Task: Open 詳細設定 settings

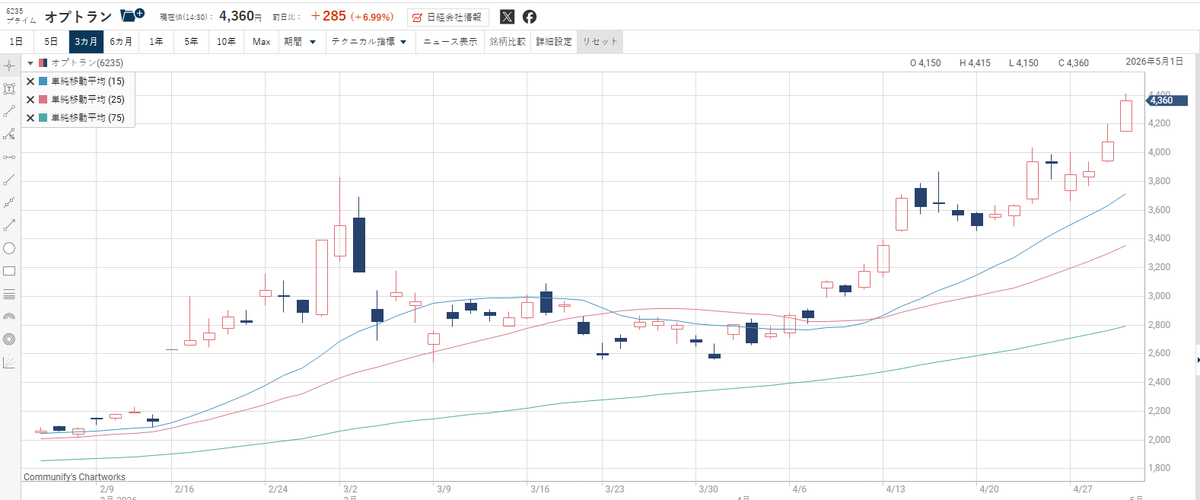Action: (x=554, y=42)
